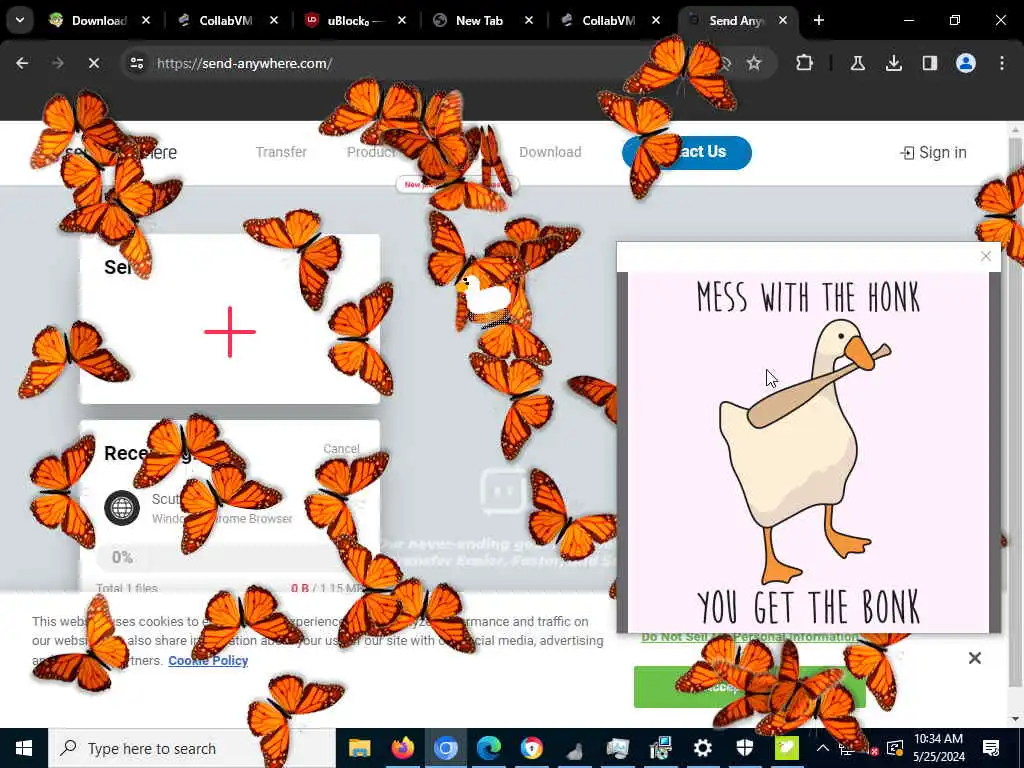Expand the tab search dropdown

click(20, 20)
